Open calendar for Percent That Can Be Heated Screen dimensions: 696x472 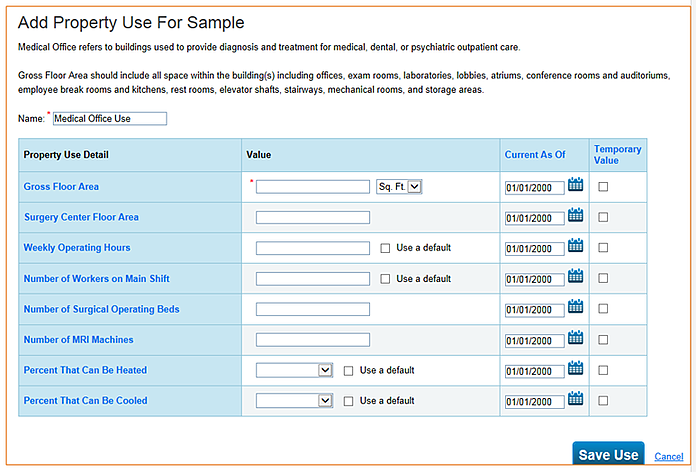coord(576,368)
